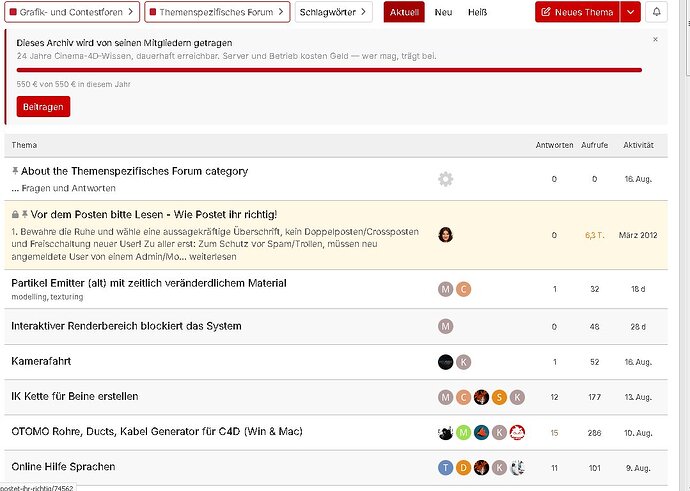Open the first avatar on OTOMO Rohre row
Screen dimensions: 690x491
point(445,433)
